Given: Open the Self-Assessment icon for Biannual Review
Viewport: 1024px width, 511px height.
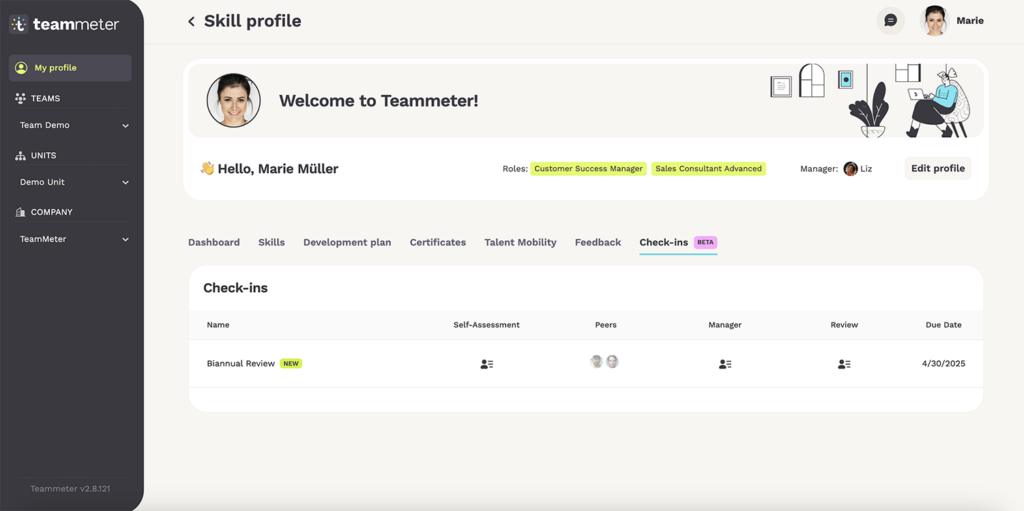Looking at the screenshot, I should [x=487, y=365].
